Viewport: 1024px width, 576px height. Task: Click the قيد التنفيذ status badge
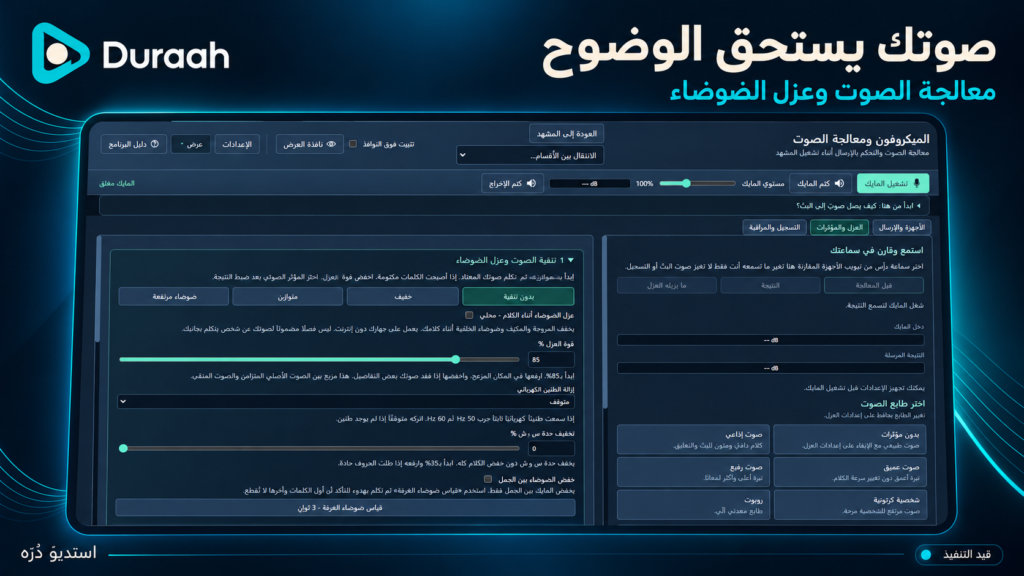coord(959,554)
